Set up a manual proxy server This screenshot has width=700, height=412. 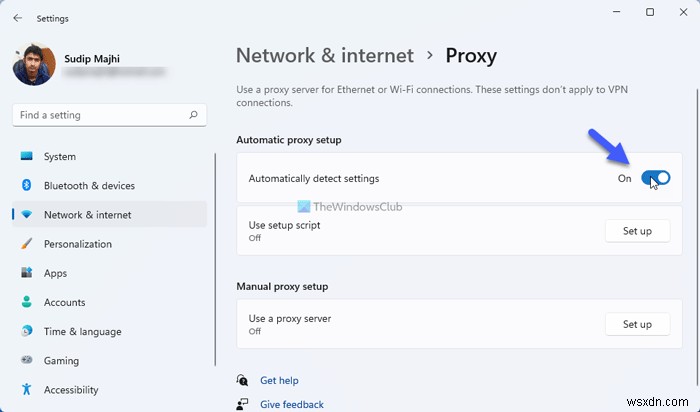[637, 324]
